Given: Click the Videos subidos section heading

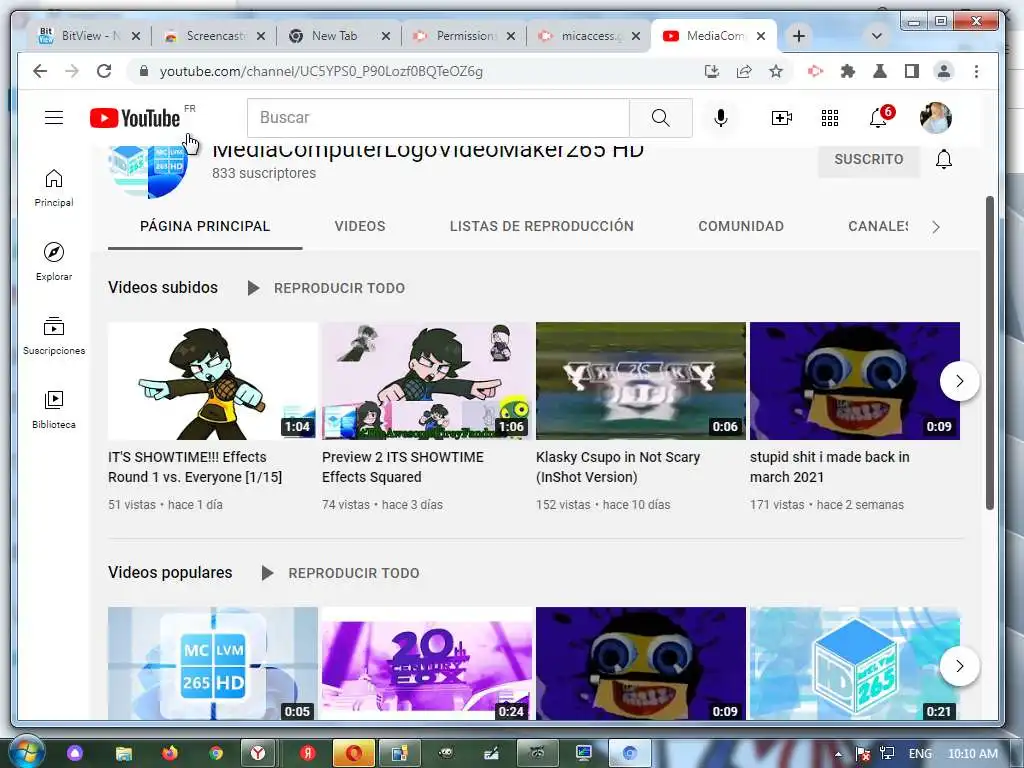Looking at the screenshot, I should click(x=163, y=287).
